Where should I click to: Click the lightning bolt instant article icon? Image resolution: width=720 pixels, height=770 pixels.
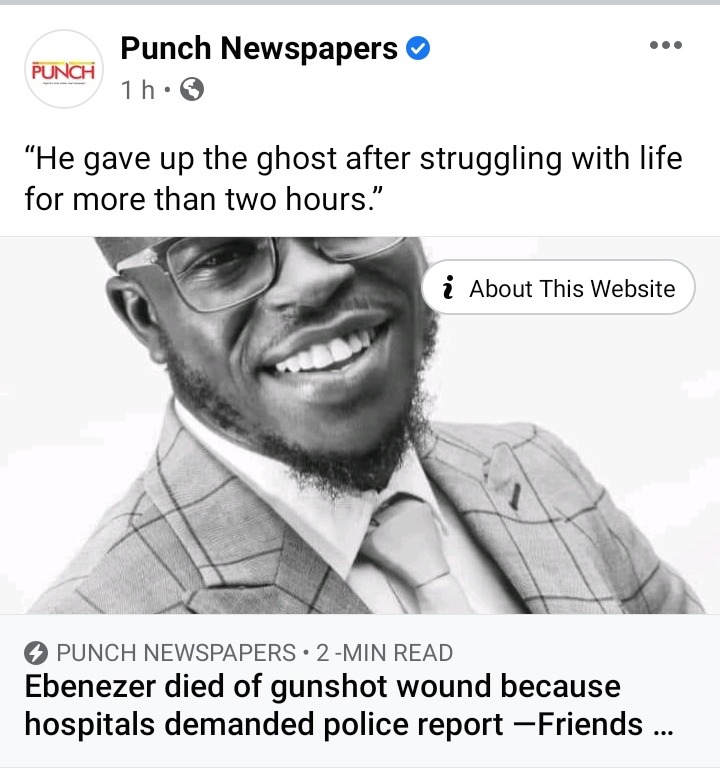[36, 654]
